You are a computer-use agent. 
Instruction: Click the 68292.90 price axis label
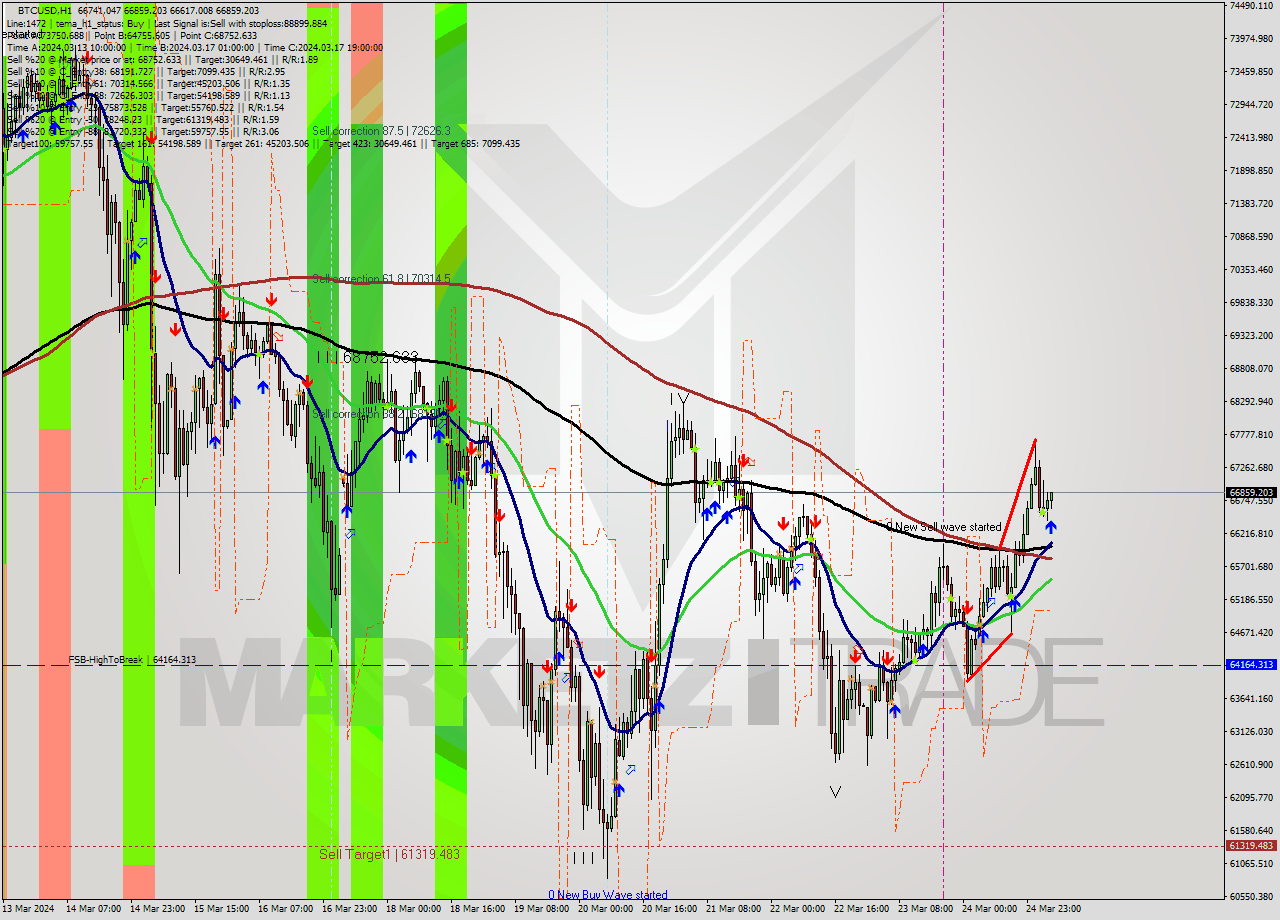click(1251, 401)
